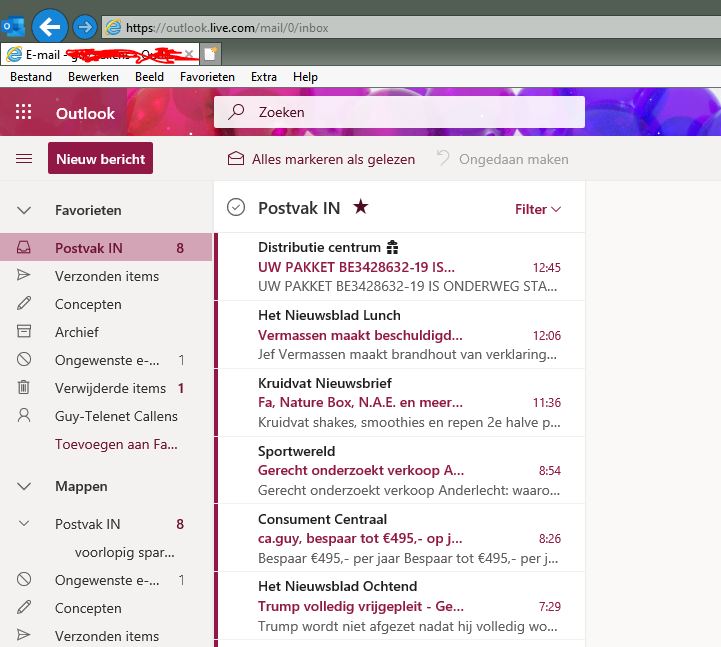The image size is (721, 647).
Task: Click the browser back arrow button
Action: [x=50, y=26]
